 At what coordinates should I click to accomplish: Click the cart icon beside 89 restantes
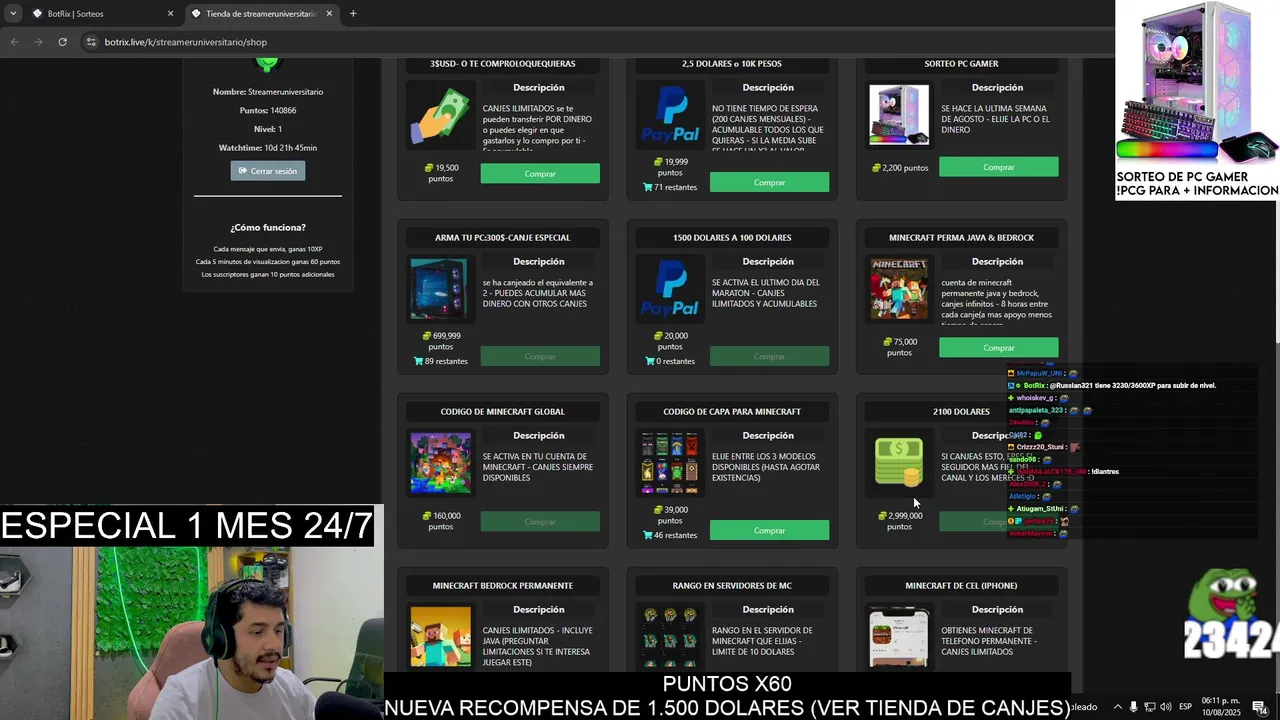tap(419, 361)
